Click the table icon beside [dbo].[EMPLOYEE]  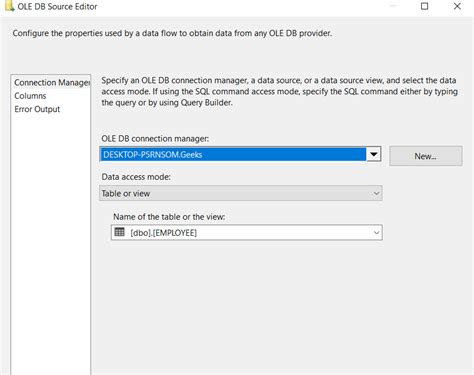click(x=119, y=232)
